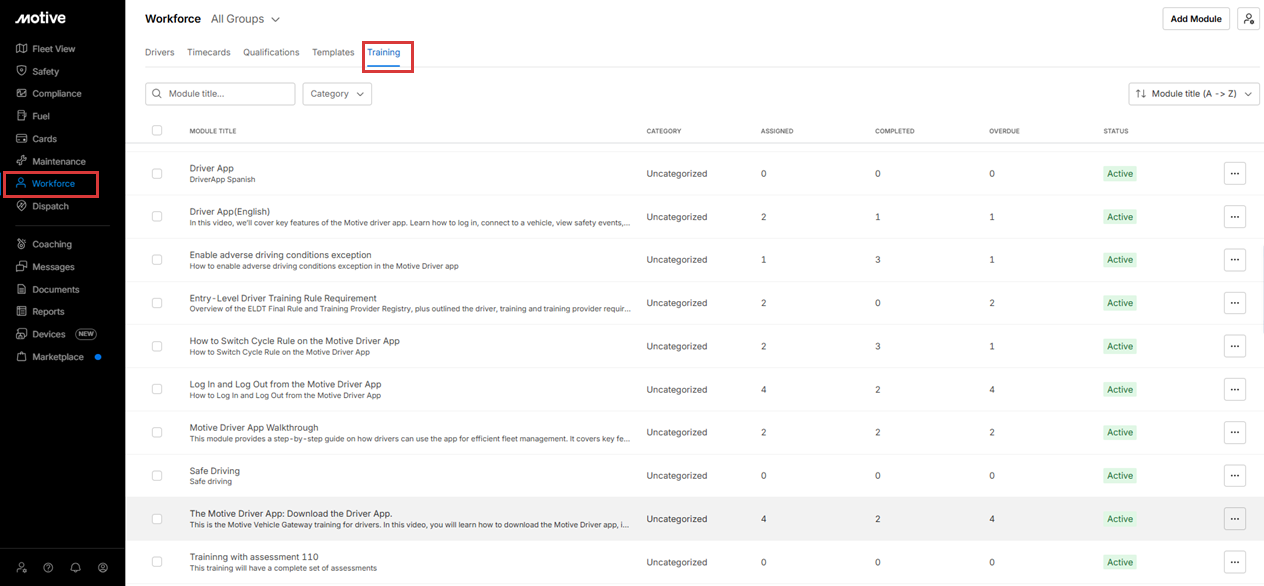
Task: Expand the All Groups selector
Action: tap(245, 19)
